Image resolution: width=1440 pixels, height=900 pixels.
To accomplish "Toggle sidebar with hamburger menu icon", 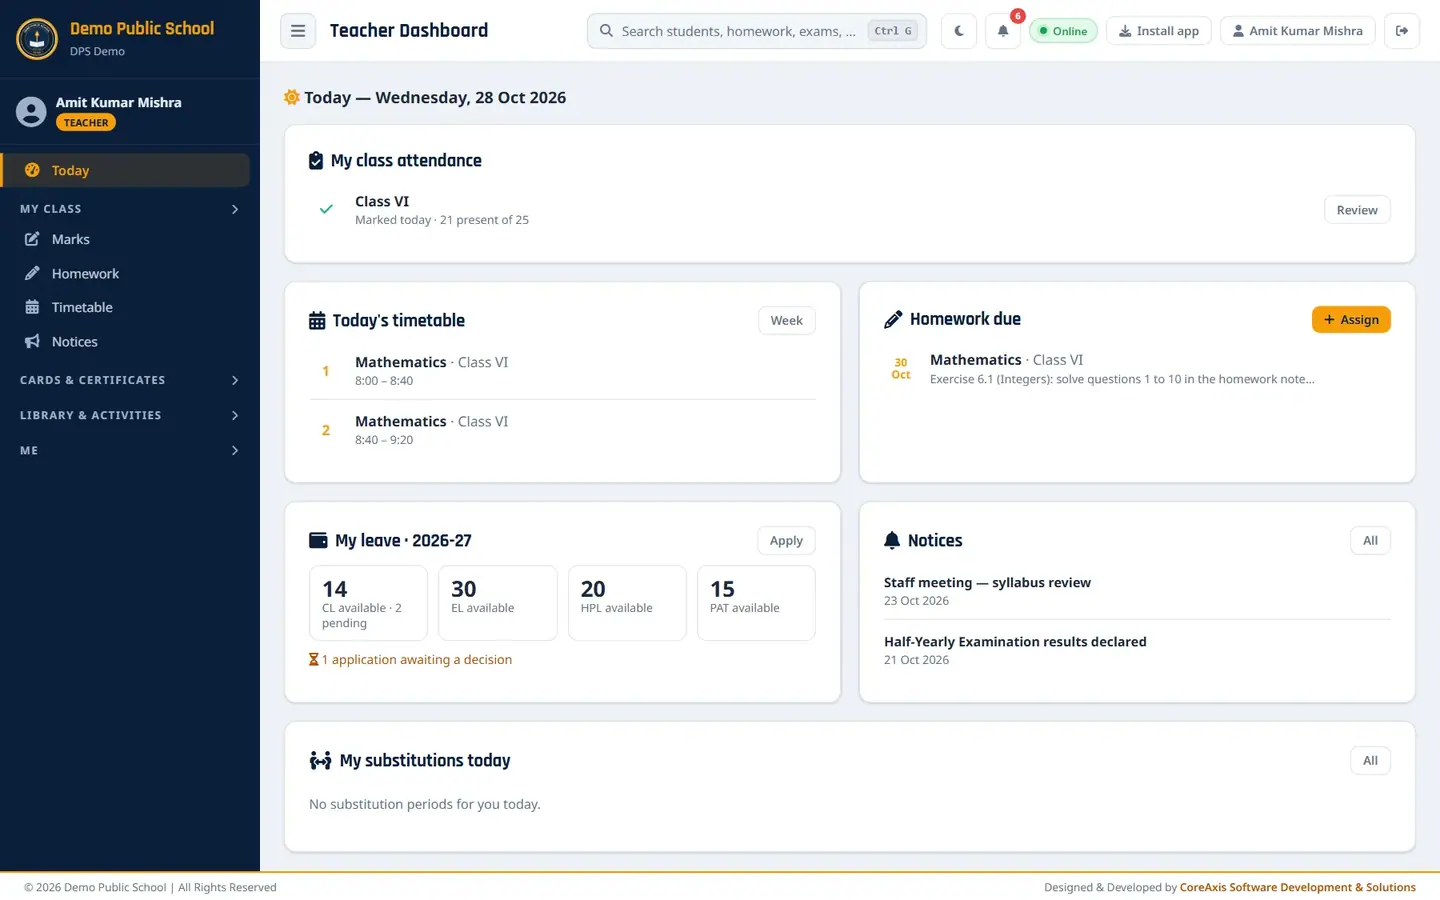I will (x=298, y=31).
